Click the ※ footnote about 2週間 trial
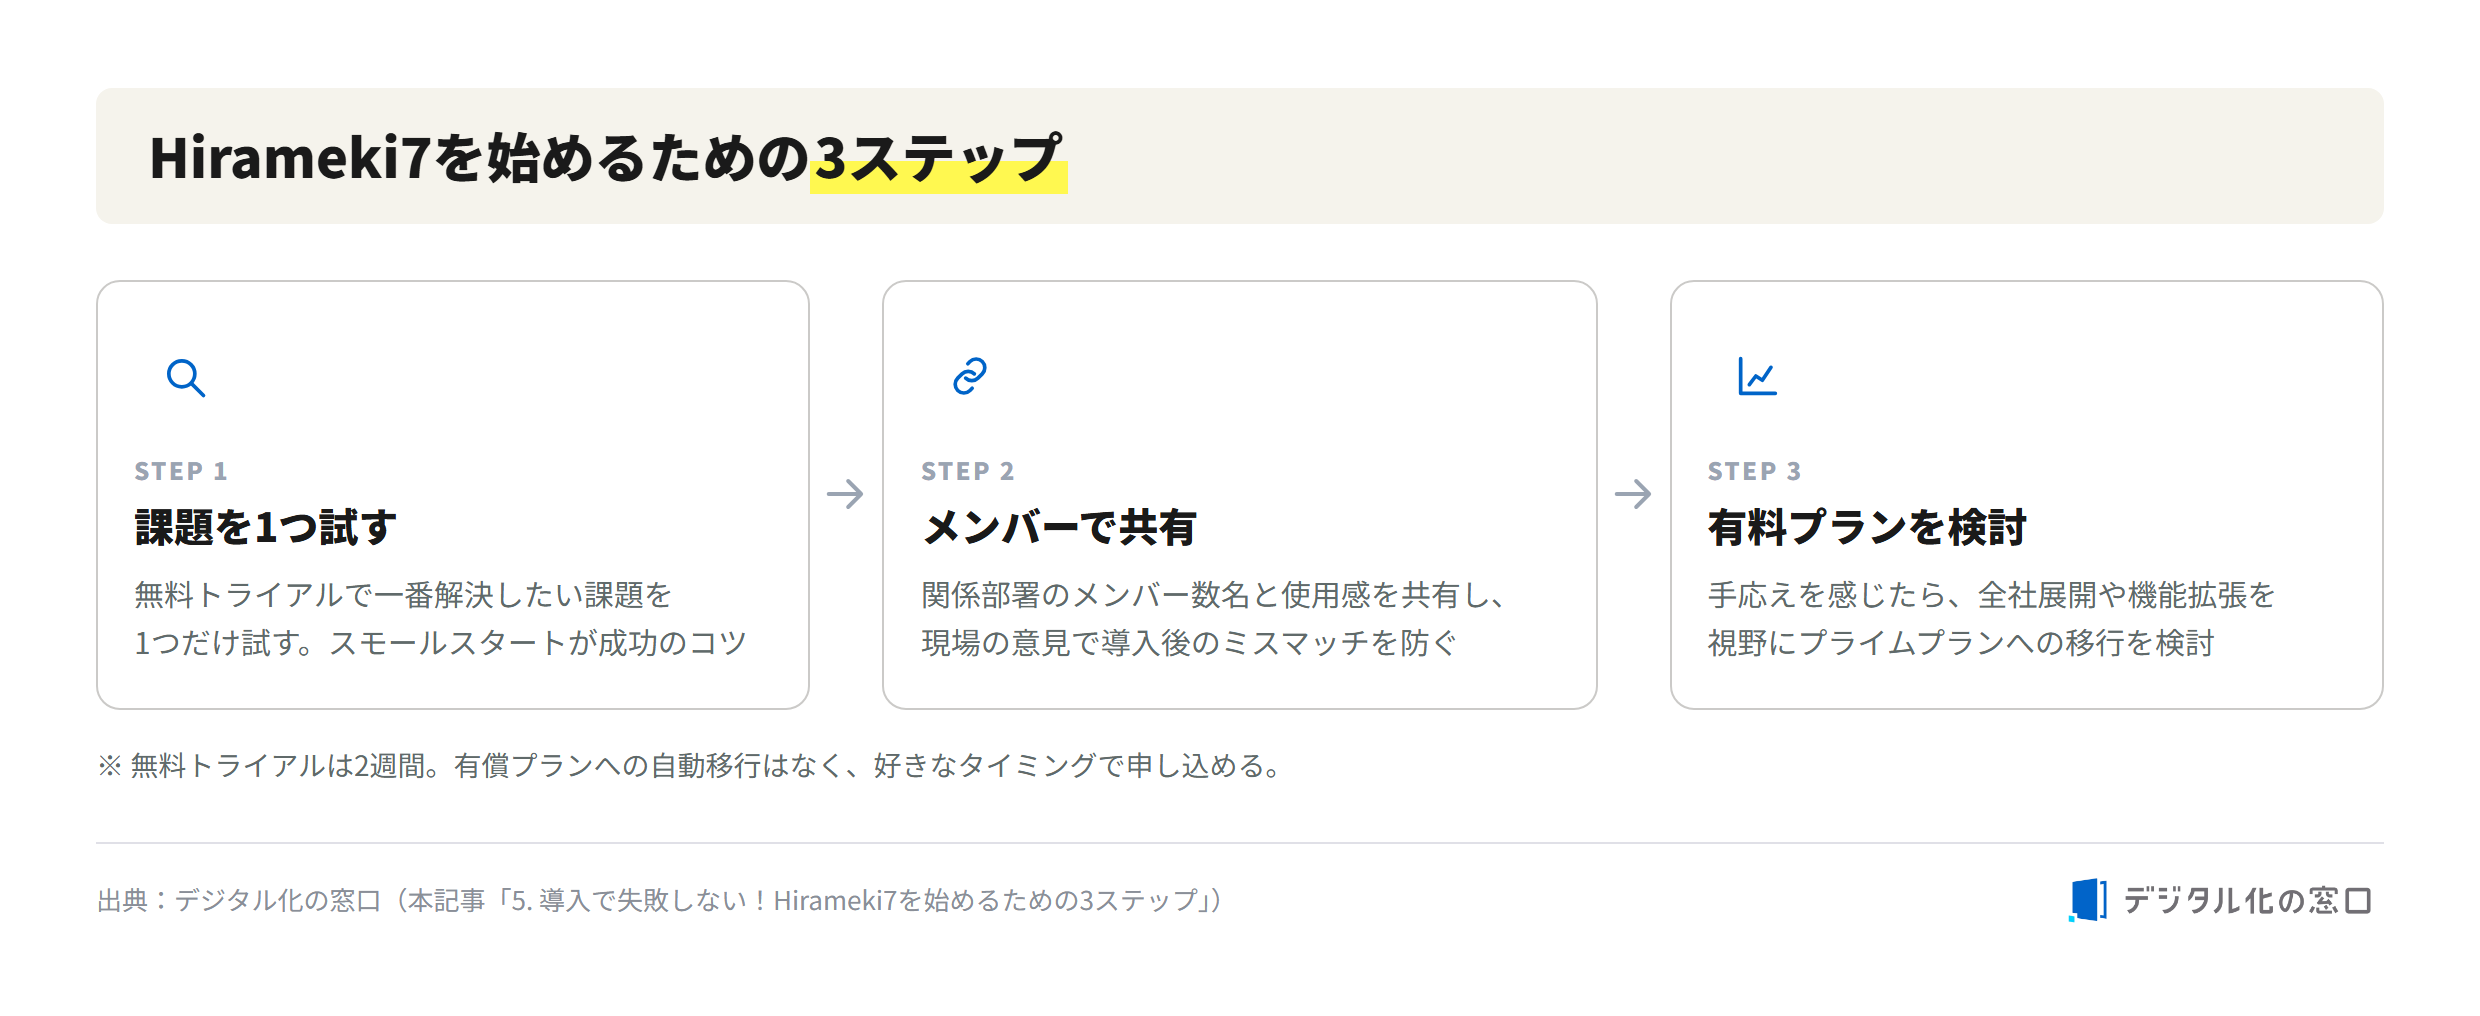Image resolution: width=2480 pixels, height=1016 pixels. [x=690, y=766]
